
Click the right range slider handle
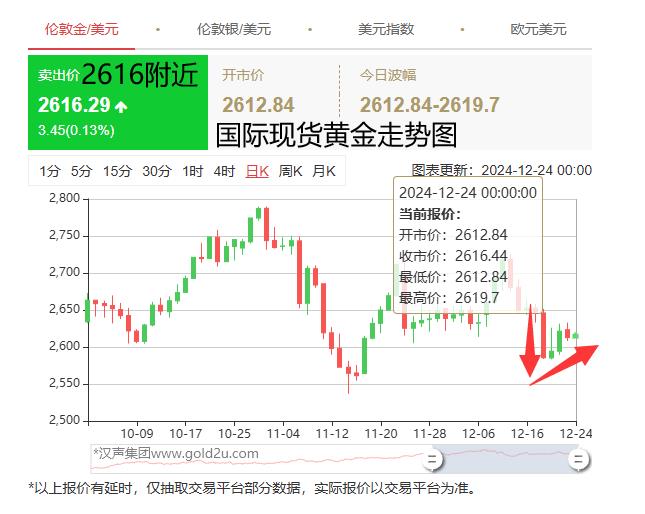click(577, 459)
